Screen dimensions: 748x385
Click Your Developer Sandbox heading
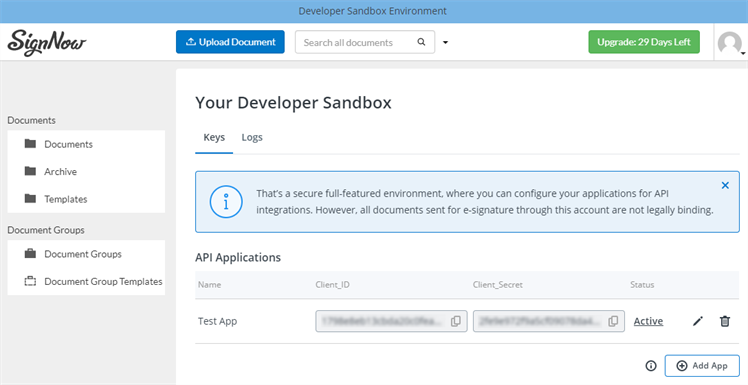coord(293,103)
